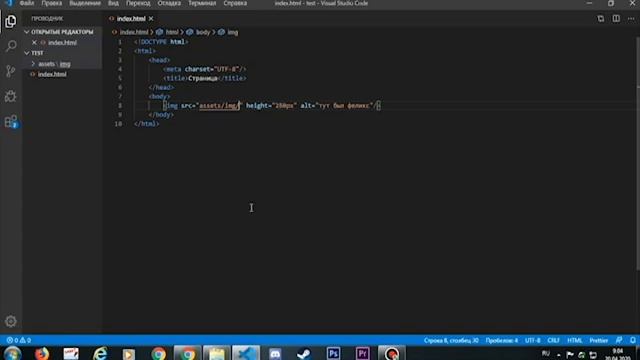The height and width of the screenshot is (360, 640).
Task: Launch Firefox from taskbar
Action: tap(42, 353)
